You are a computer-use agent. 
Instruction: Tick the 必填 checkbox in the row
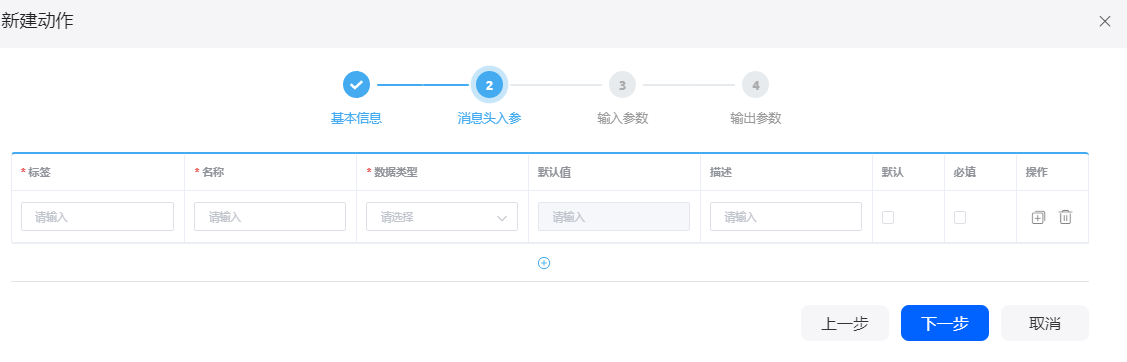[960, 217]
